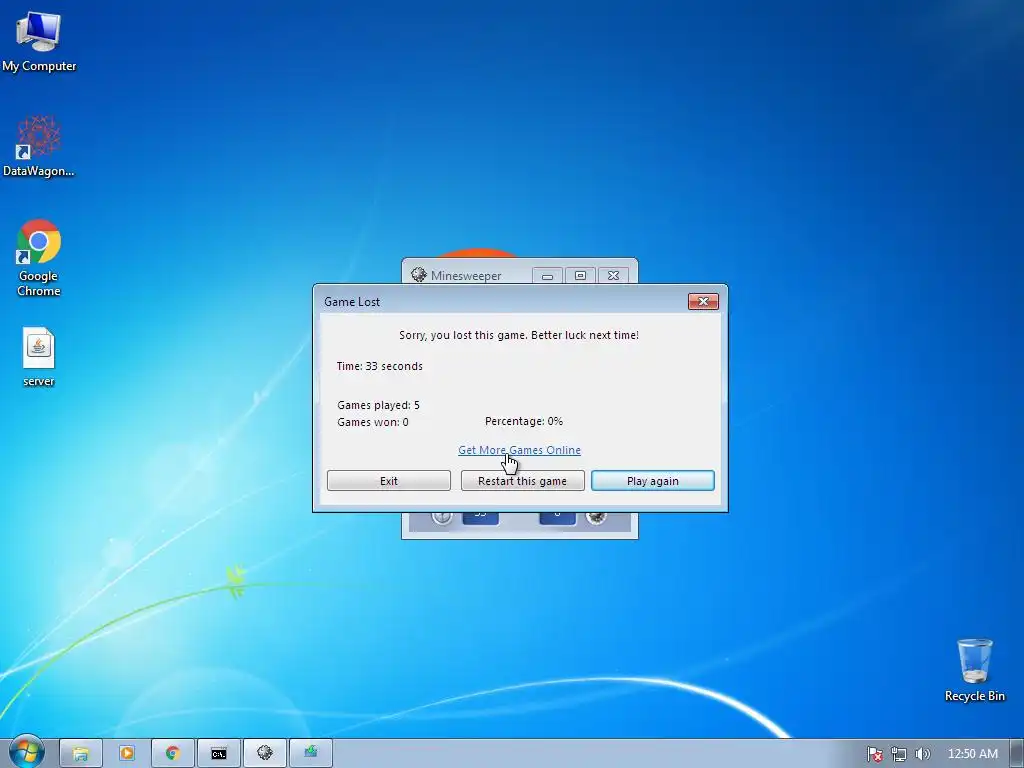The width and height of the screenshot is (1024, 768).
Task: Open File Explorer from the taskbar
Action: 81,754
